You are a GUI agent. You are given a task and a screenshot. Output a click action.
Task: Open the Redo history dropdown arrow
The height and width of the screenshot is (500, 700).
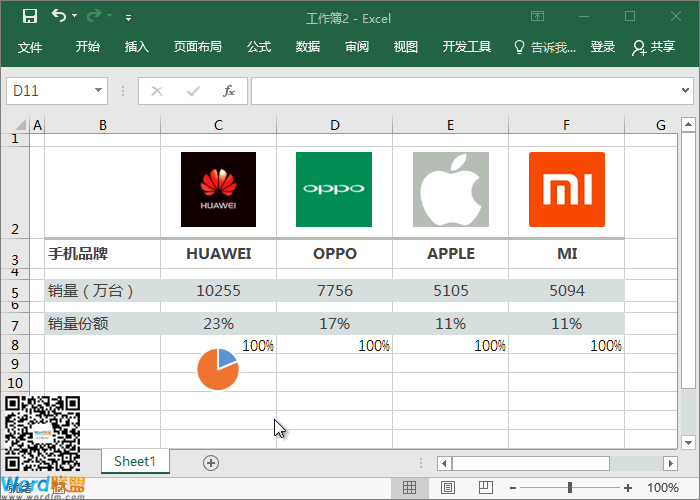click(x=109, y=16)
